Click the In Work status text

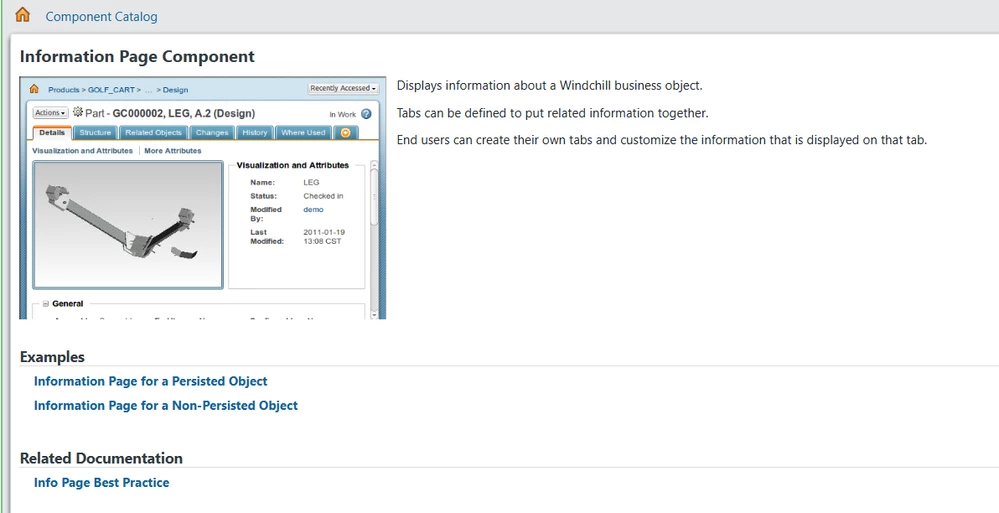[x=343, y=115]
